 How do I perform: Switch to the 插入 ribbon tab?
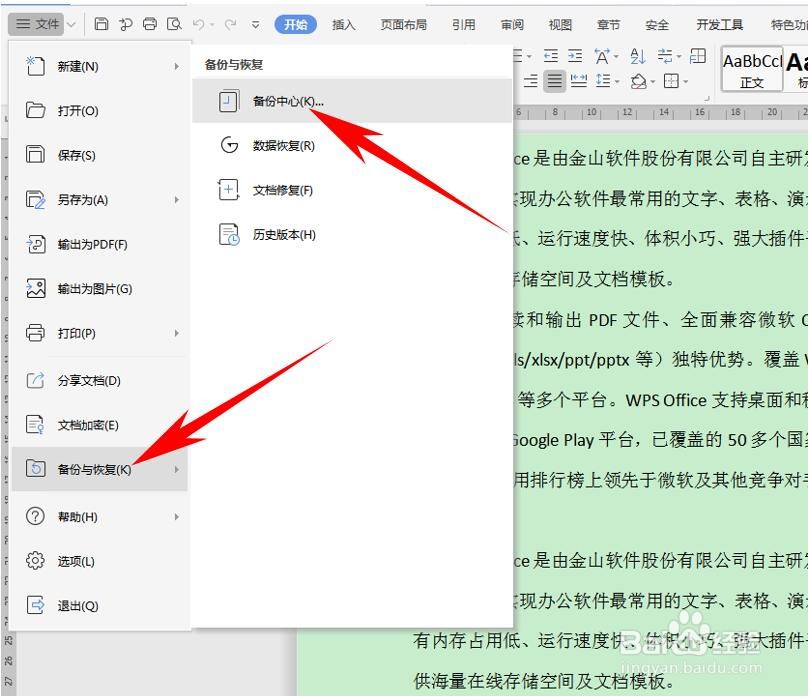tap(344, 24)
